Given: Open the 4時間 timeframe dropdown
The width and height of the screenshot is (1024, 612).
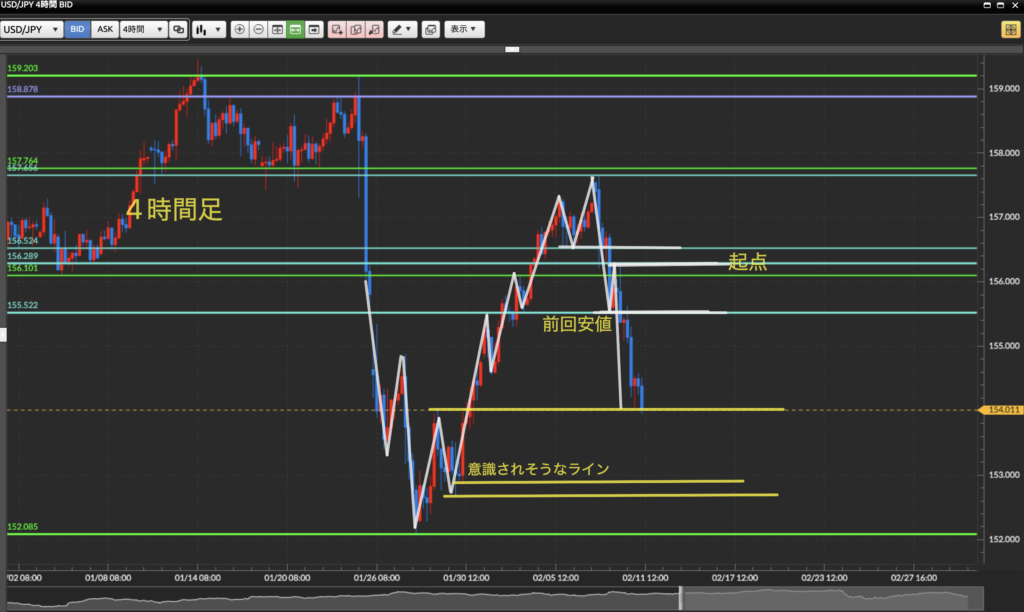Looking at the screenshot, I should 142,30.
